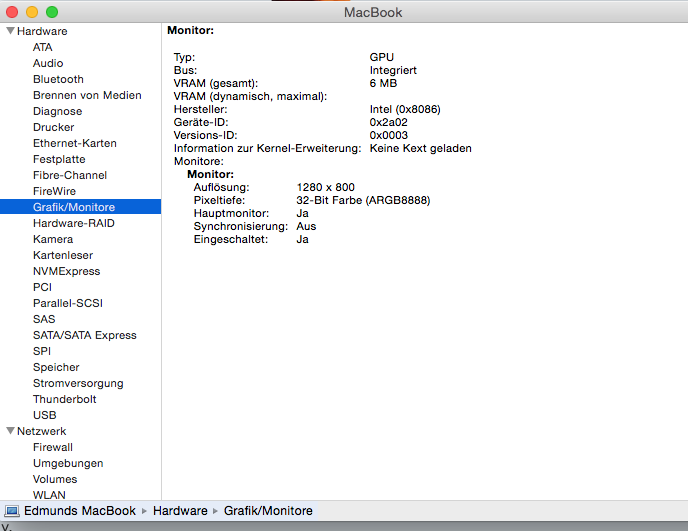Select Parallel-SCSI in the sidebar
The width and height of the screenshot is (688, 531).
[68, 303]
